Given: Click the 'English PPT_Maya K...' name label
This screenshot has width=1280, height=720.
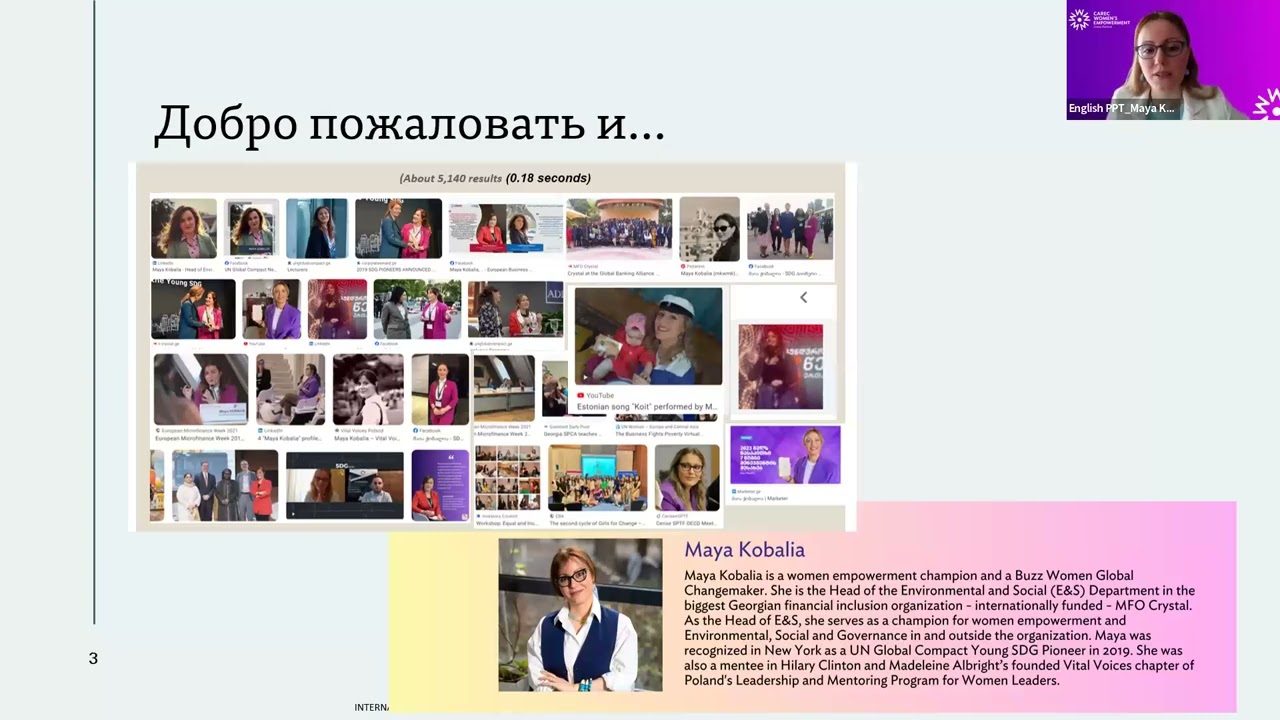Looking at the screenshot, I should 1121,108.
